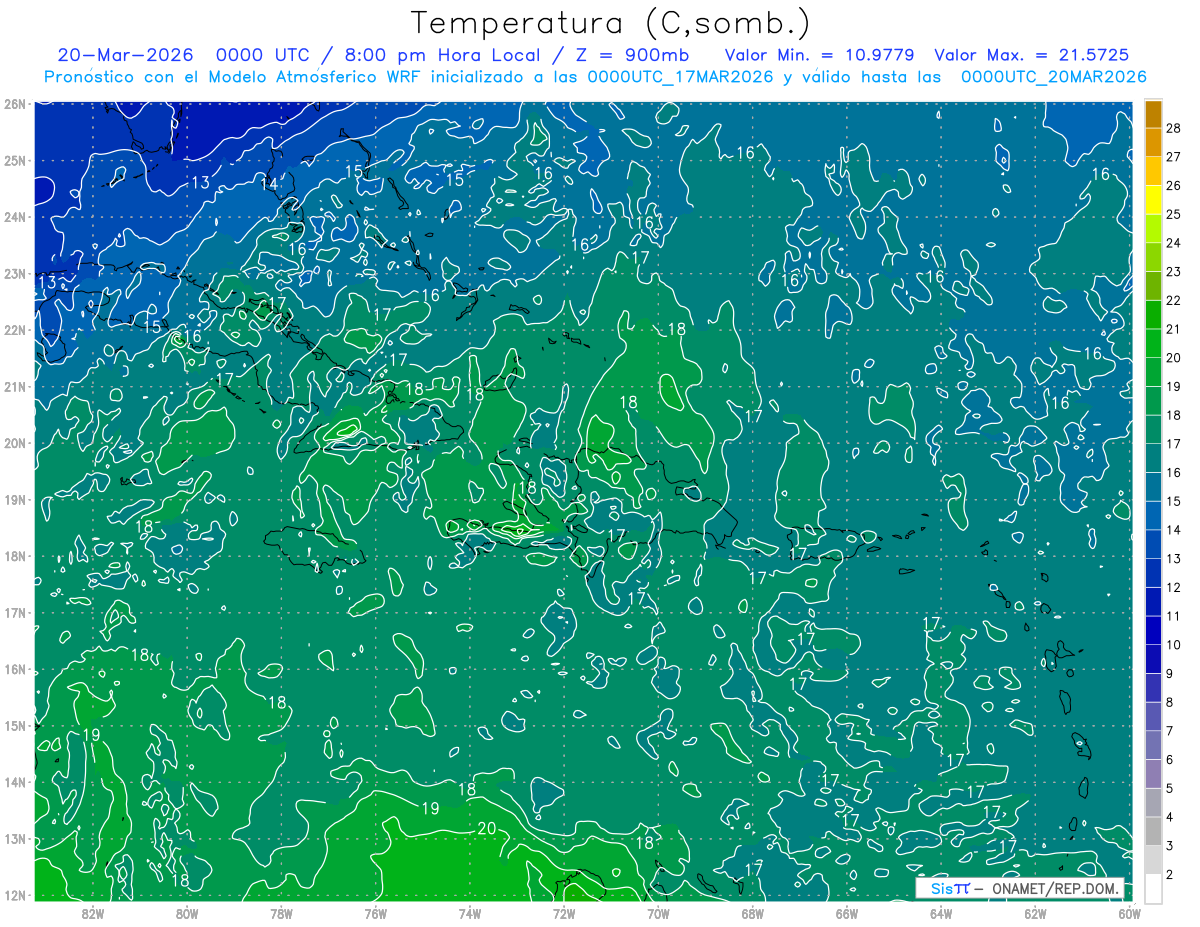Viewport: 1200px width, 927px height.
Task: Pick the purple scale segment between 5 and 6
Action: [x=1153, y=774]
